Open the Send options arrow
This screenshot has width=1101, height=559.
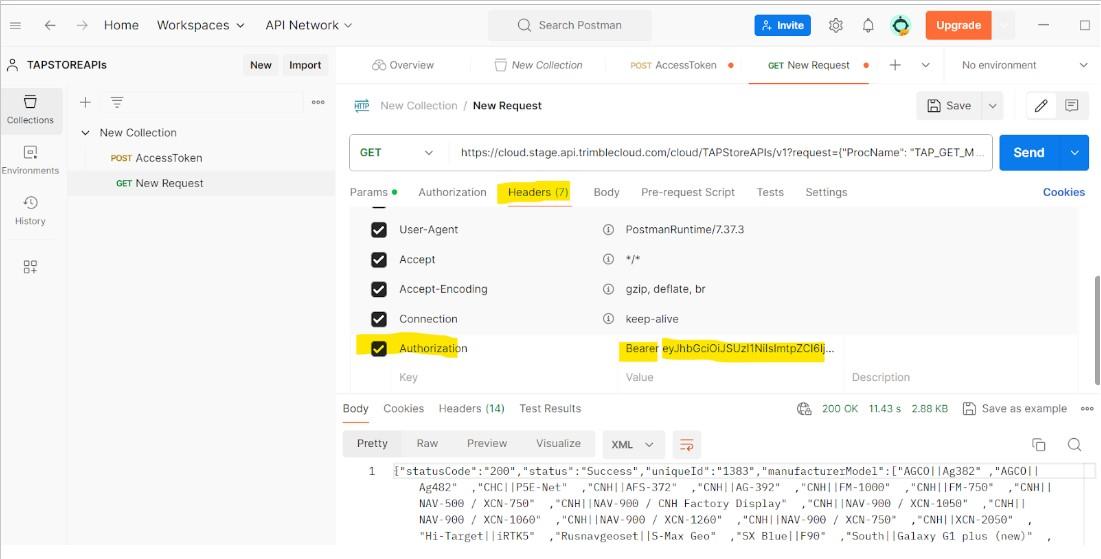click(x=1074, y=152)
